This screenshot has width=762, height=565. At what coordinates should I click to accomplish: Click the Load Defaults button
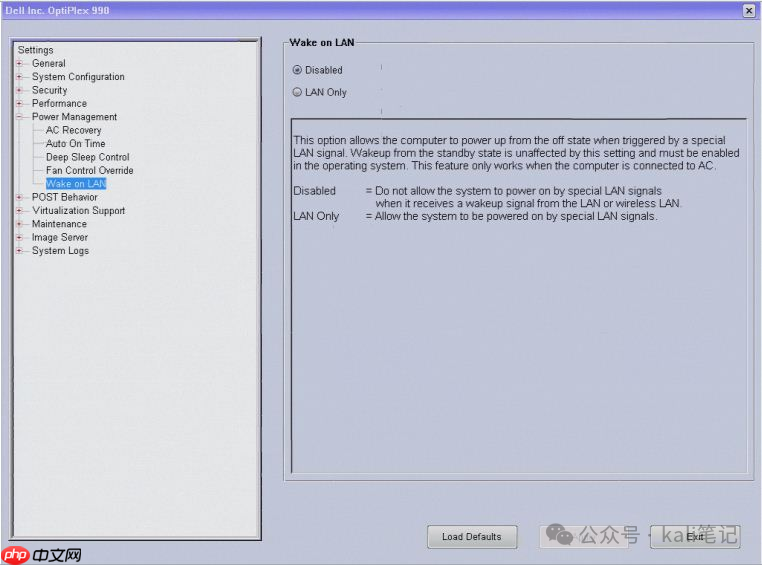coord(471,537)
